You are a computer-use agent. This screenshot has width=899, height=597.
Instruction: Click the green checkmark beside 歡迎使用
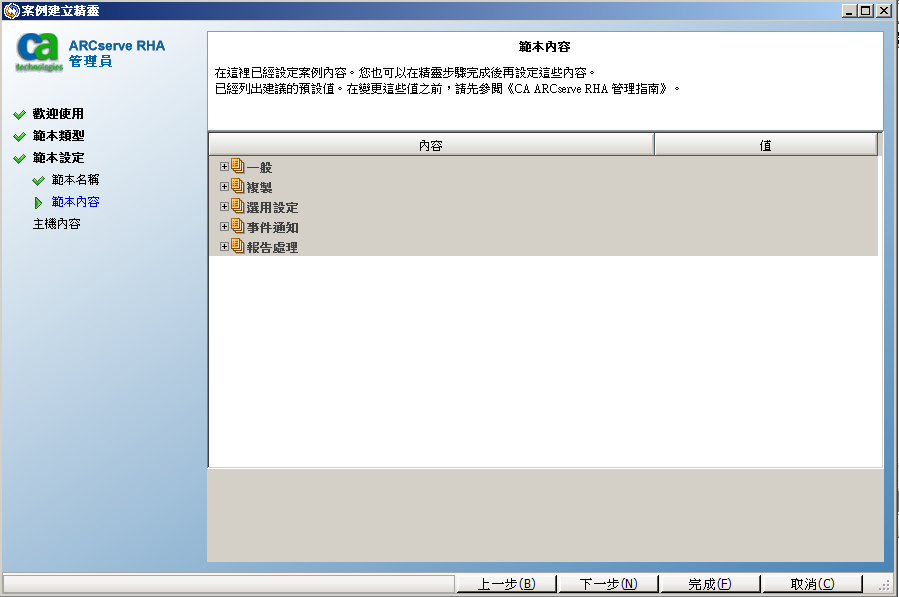19,114
